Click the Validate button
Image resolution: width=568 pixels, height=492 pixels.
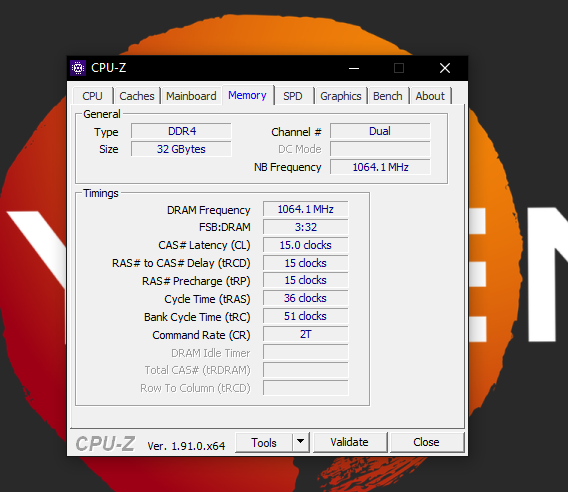350,442
